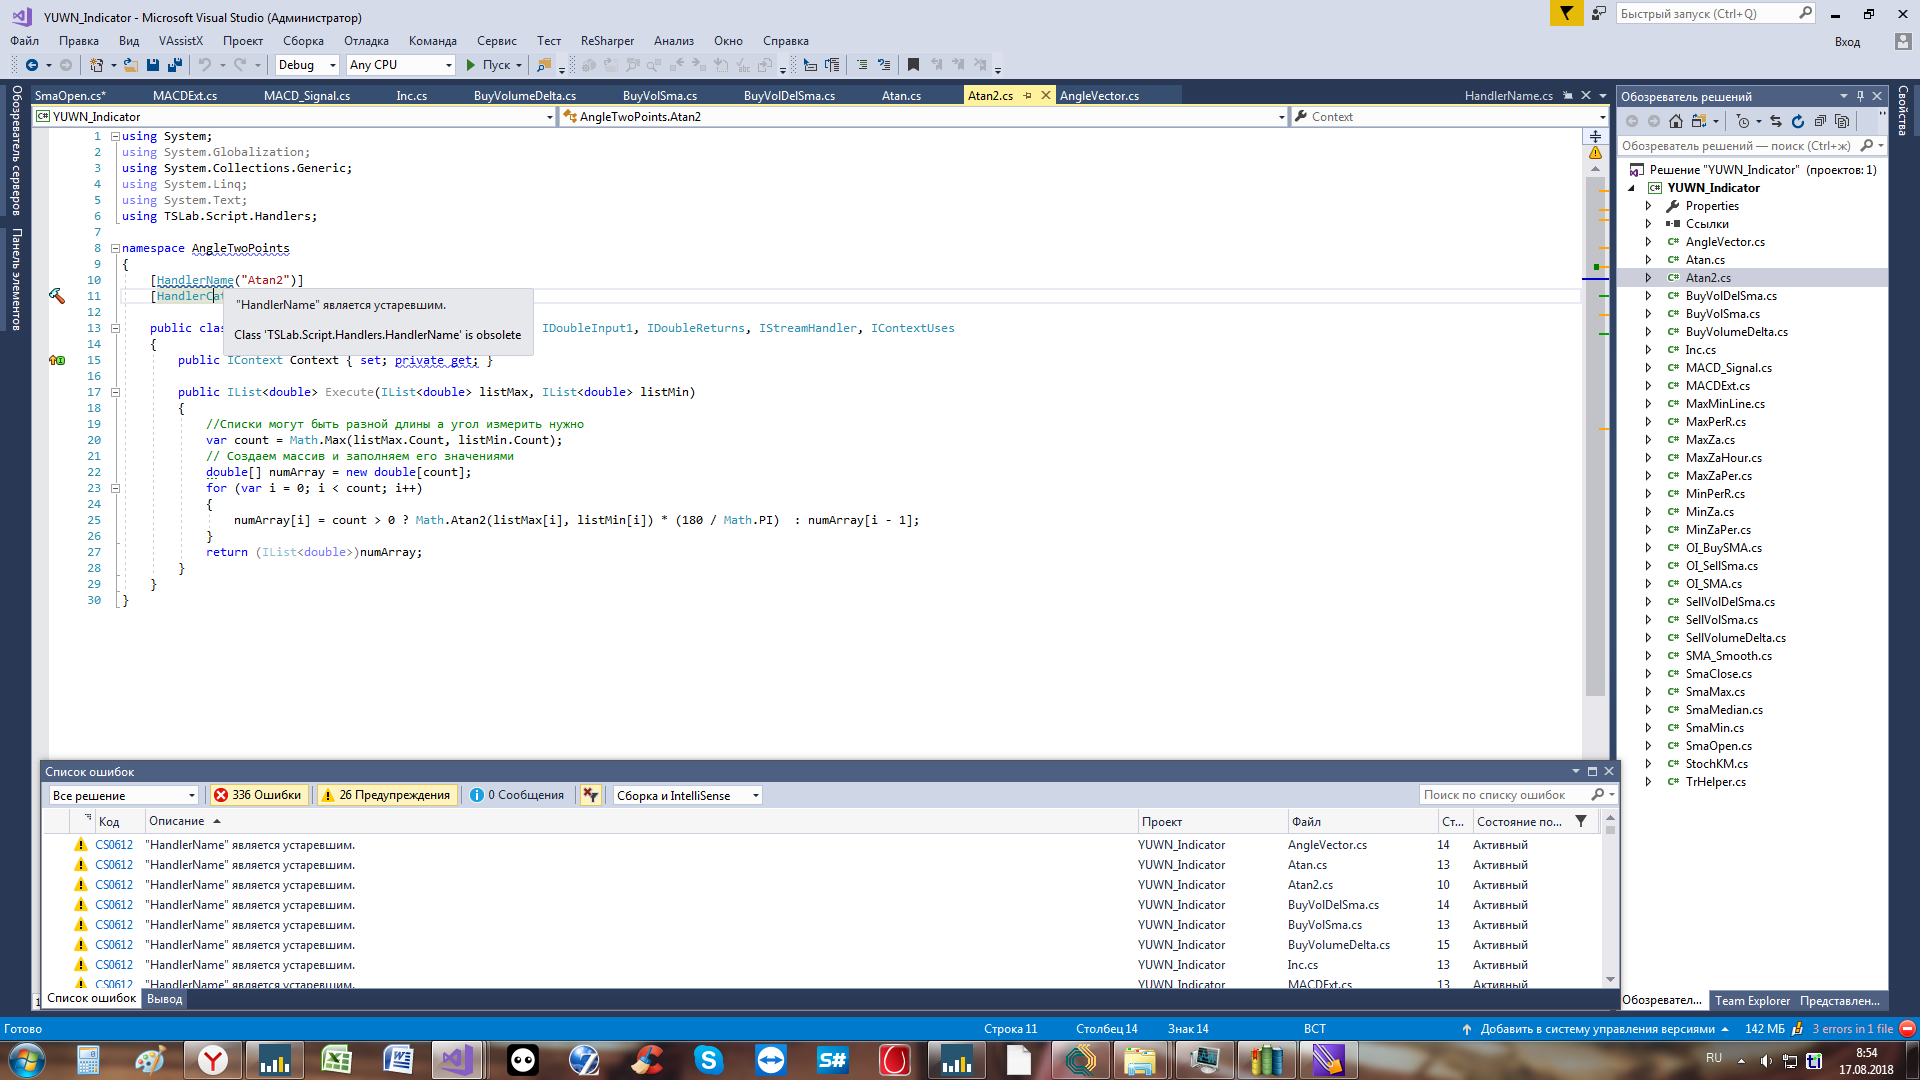Click the Save All toolbar icon
Viewport: 1920px width, 1080px height.
point(175,65)
